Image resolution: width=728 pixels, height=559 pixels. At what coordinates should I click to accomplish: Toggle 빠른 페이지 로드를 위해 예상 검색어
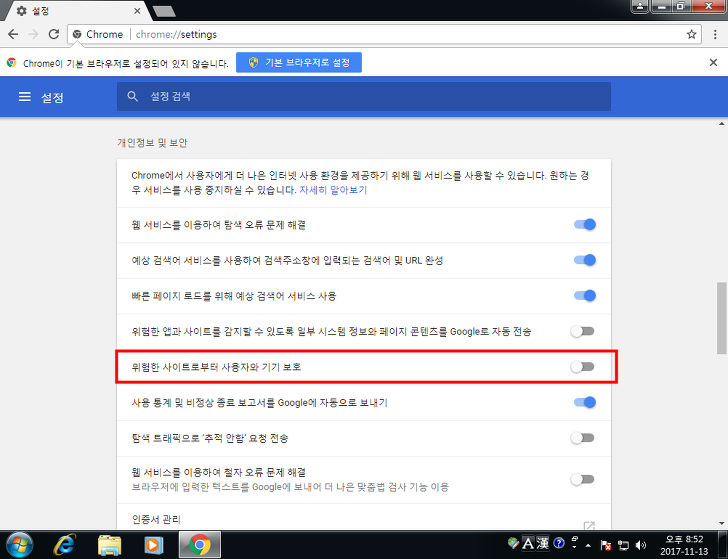(x=585, y=296)
